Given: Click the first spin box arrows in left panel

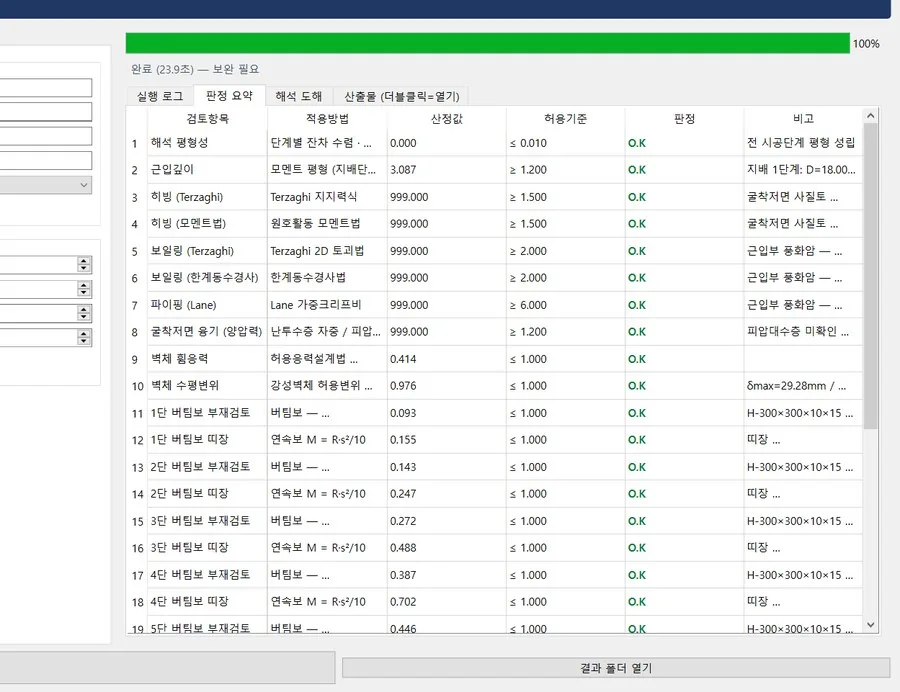Looking at the screenshot, I should 84,265.
